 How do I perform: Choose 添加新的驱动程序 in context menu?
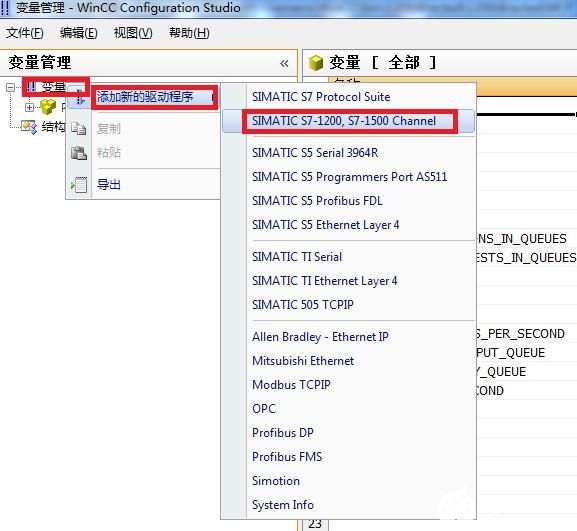pyautogui.click(x=145, y=97)
